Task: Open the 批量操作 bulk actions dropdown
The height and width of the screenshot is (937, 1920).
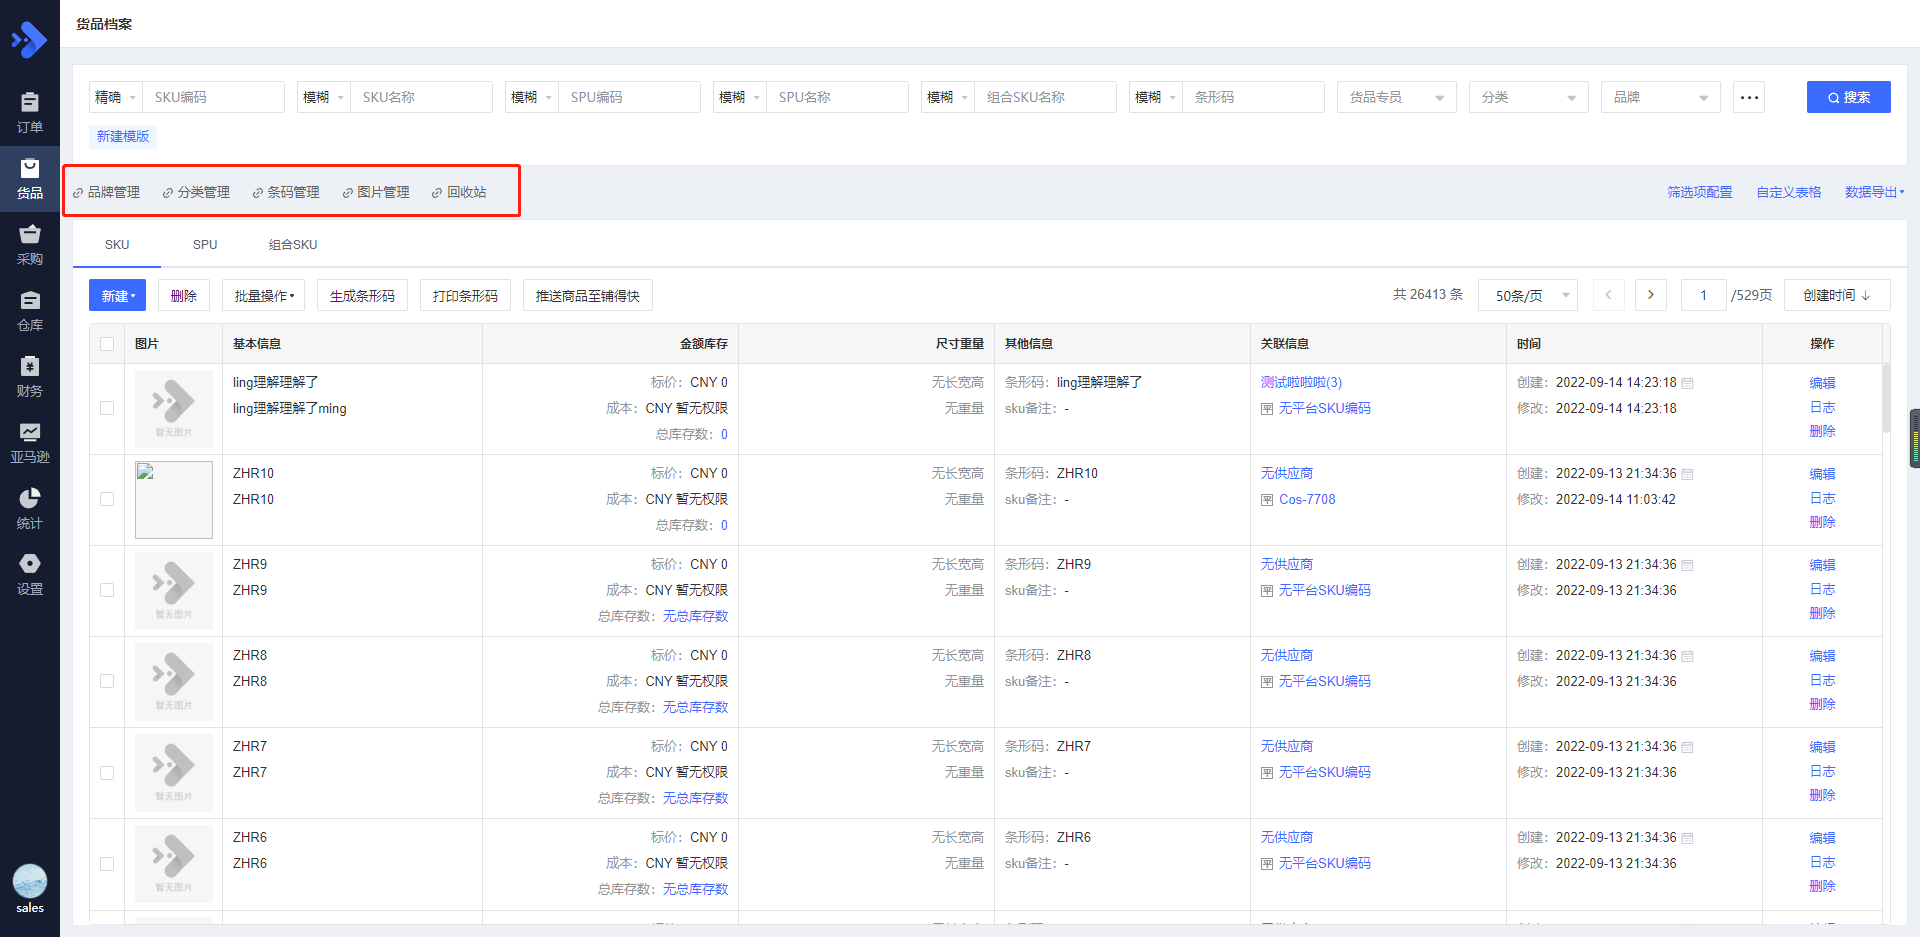Action: pos(264,295)
